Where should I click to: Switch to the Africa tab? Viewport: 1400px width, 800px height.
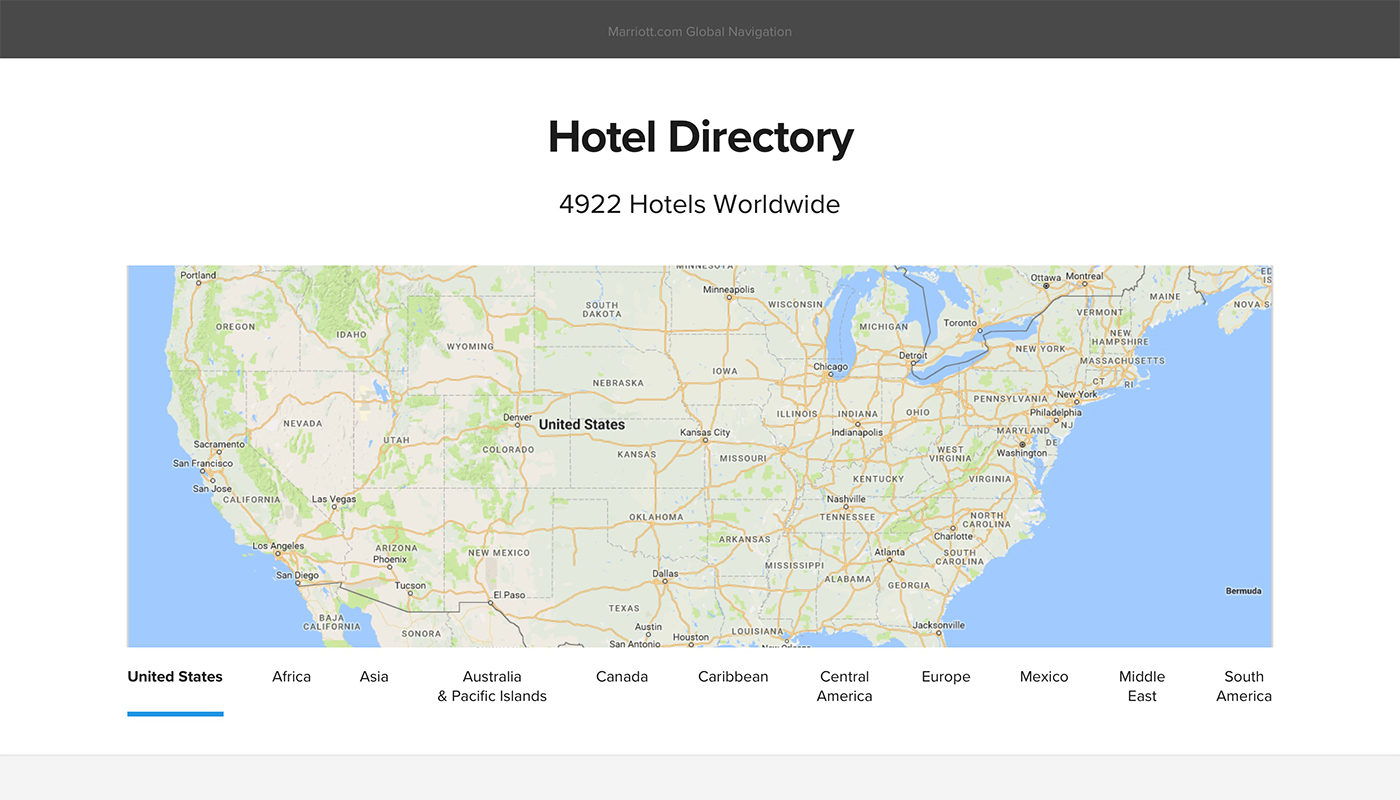click(292, 677)
